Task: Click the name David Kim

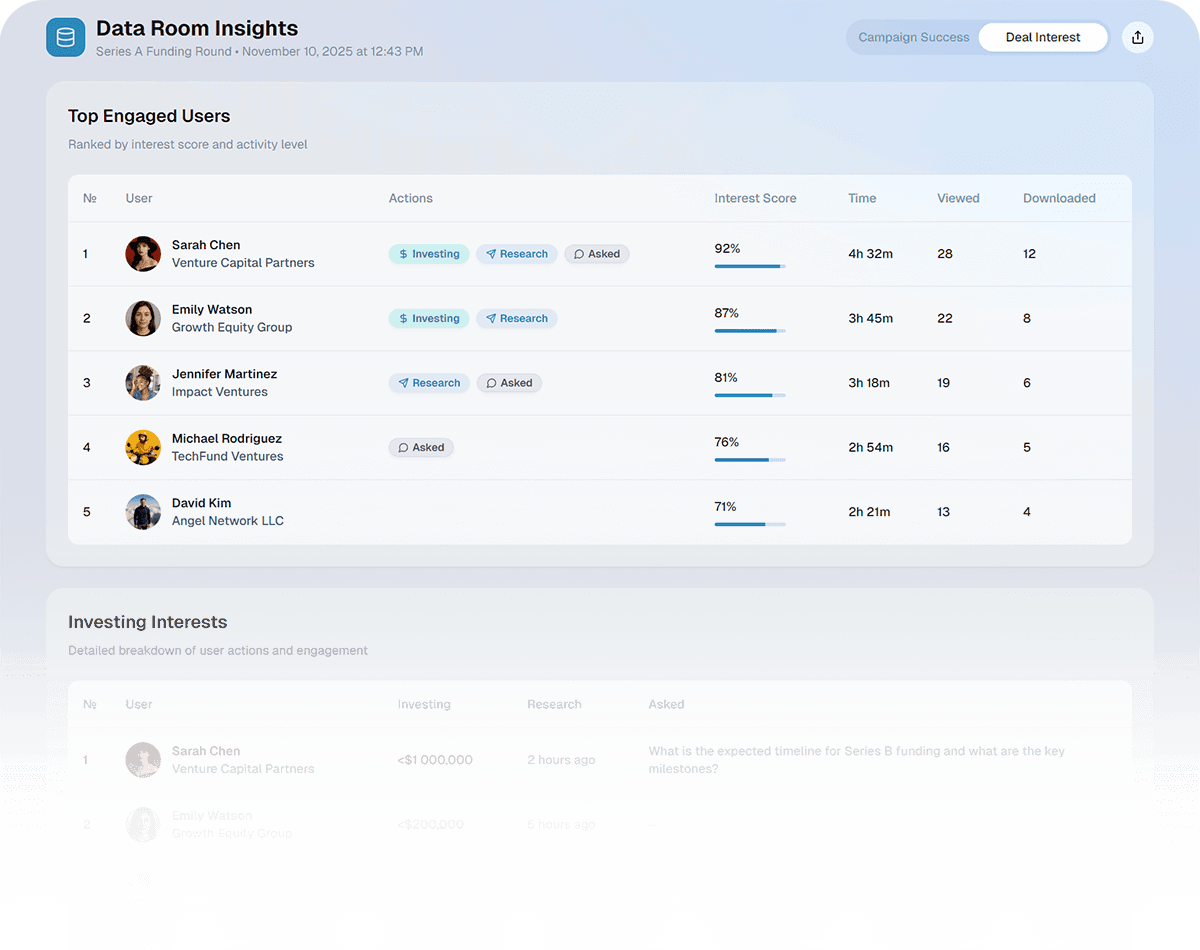Action: click(202, 503)
